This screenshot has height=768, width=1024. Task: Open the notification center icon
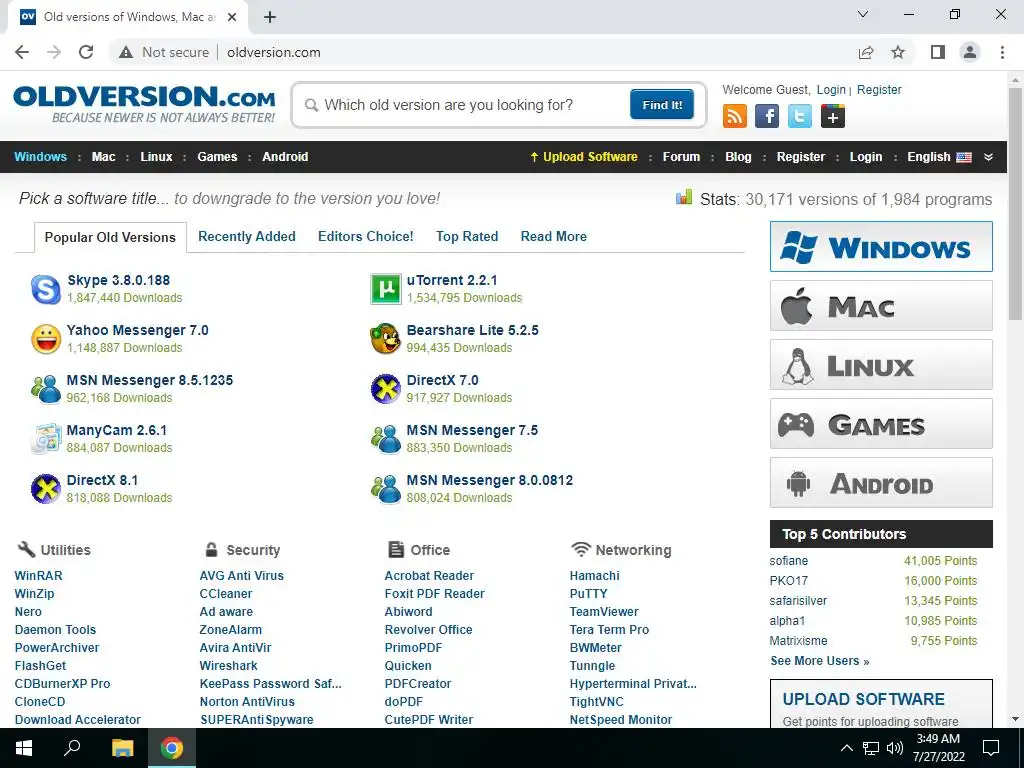[991, 748]
